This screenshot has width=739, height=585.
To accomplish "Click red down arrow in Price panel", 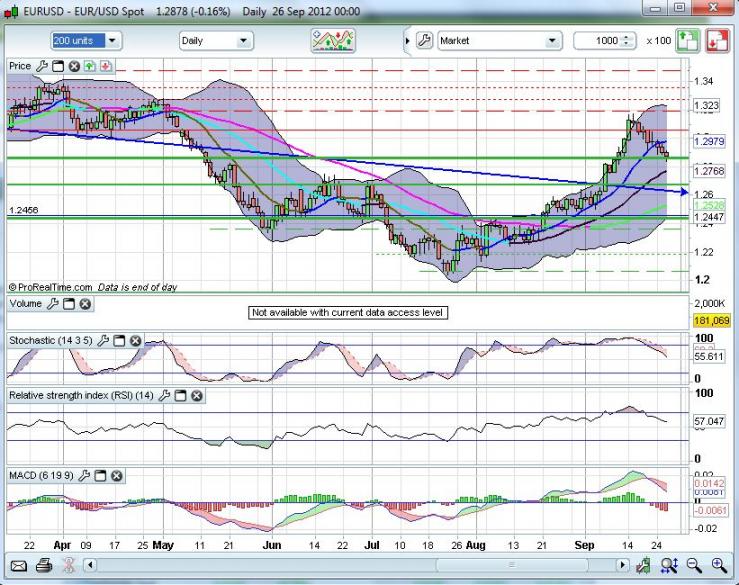I will click(x=106, y=66).
